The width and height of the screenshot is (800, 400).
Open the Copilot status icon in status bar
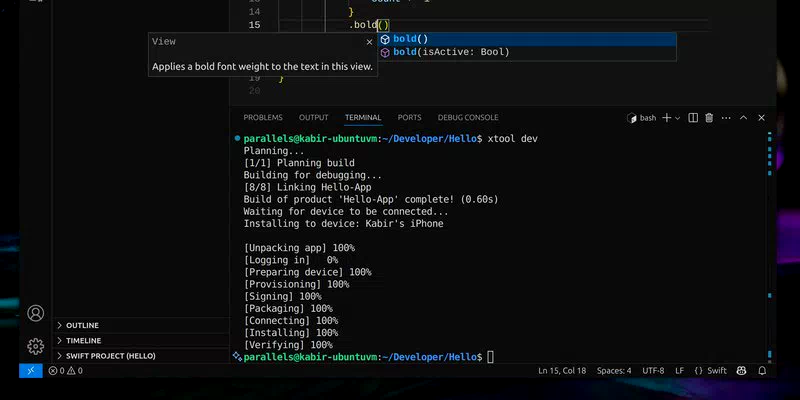[x=742, y=371]
